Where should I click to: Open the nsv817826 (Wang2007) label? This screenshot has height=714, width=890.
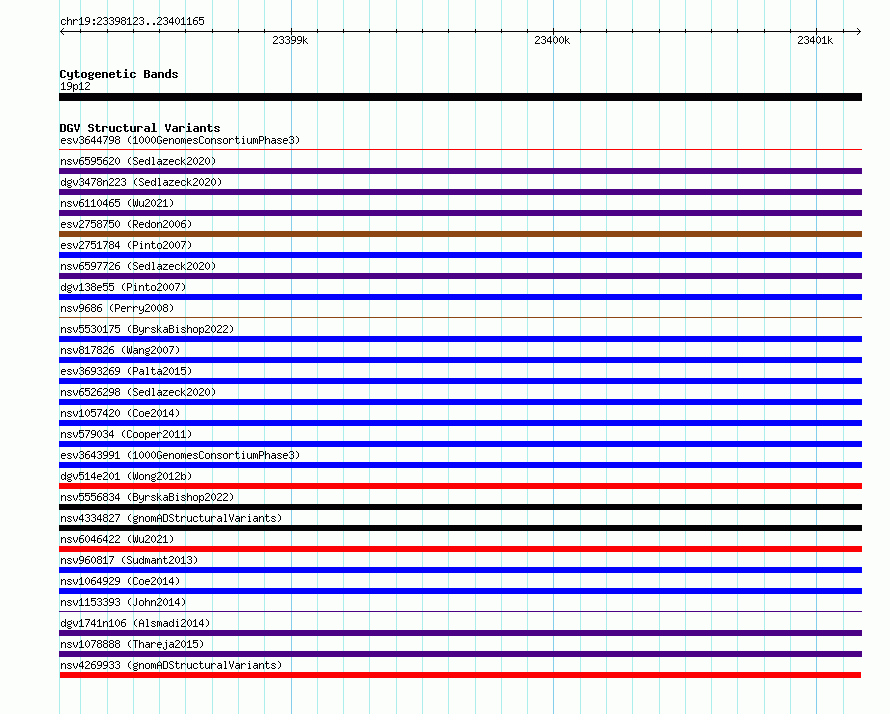[120, 350]
